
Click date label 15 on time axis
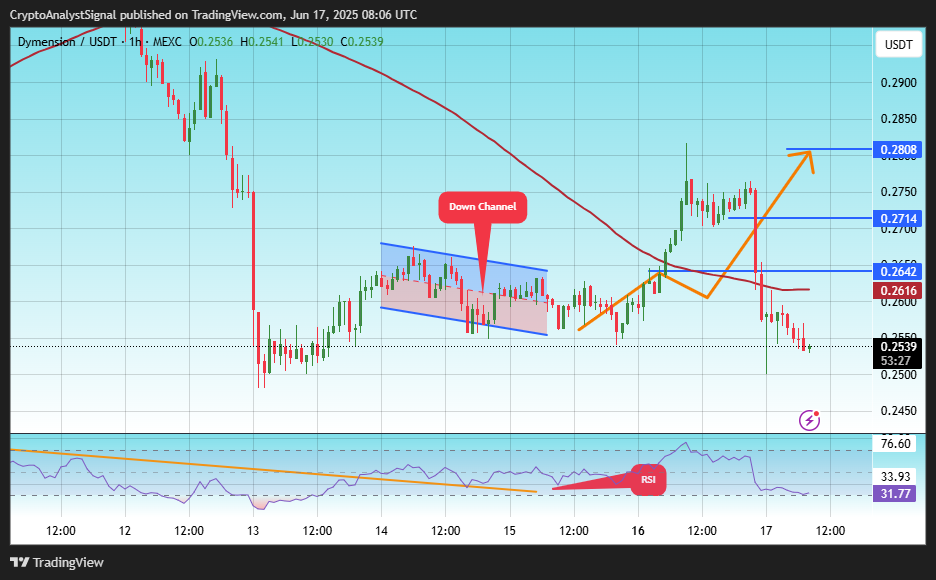(509, 530)
